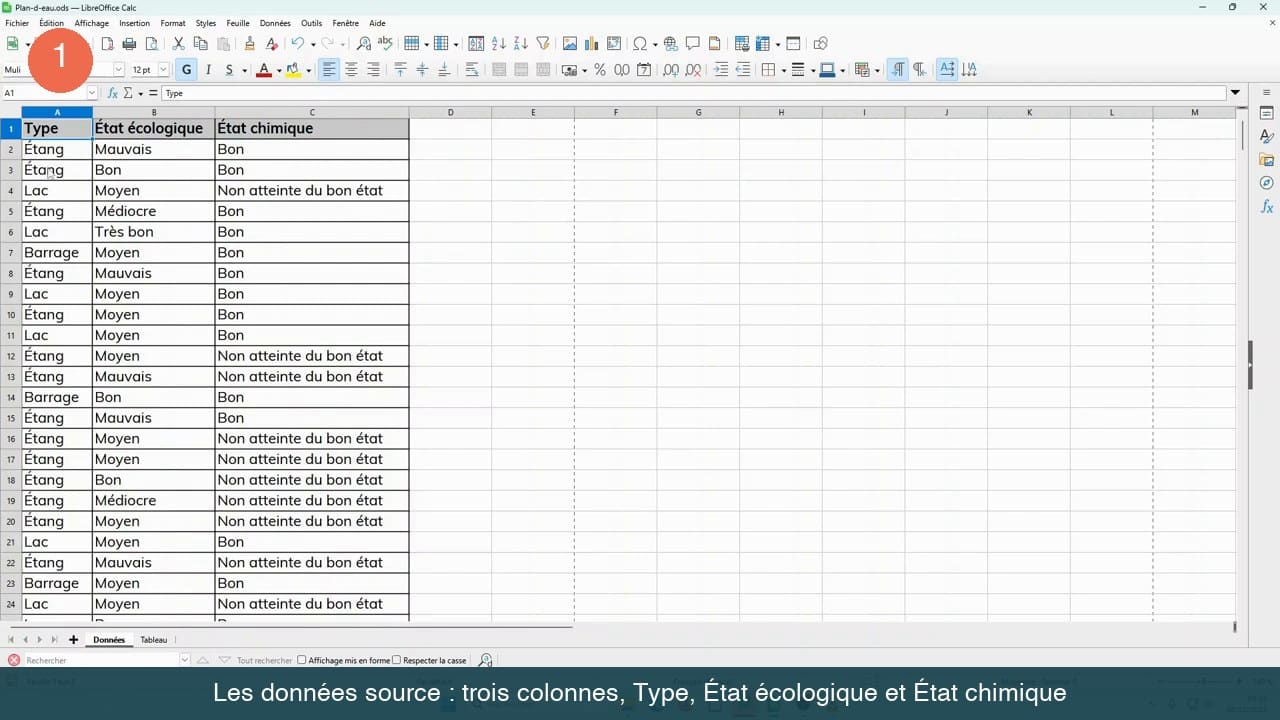
Task: Click Format as percent icon
Action: 600,70
